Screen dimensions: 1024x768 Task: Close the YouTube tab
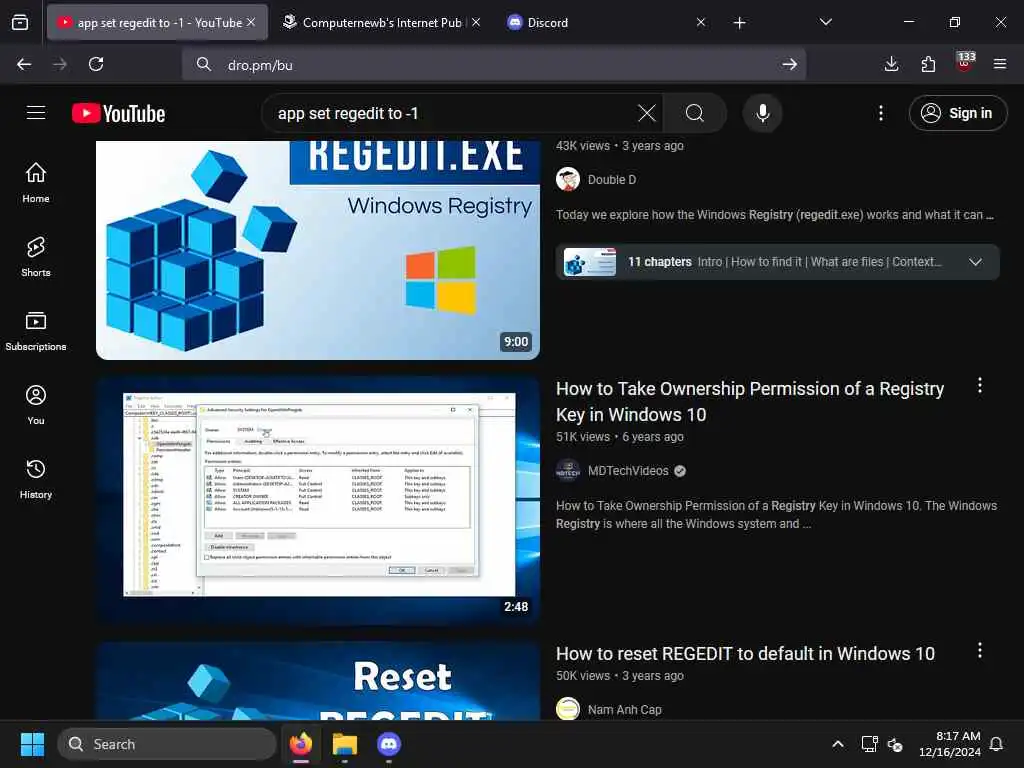click(x=251, y=22)
